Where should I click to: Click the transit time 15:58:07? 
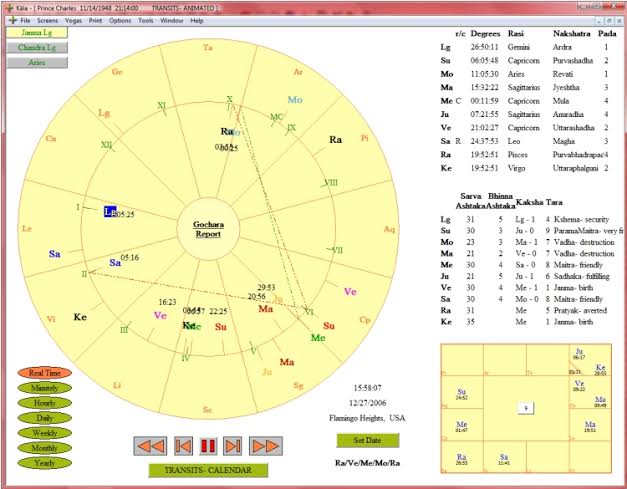[367, 388]
